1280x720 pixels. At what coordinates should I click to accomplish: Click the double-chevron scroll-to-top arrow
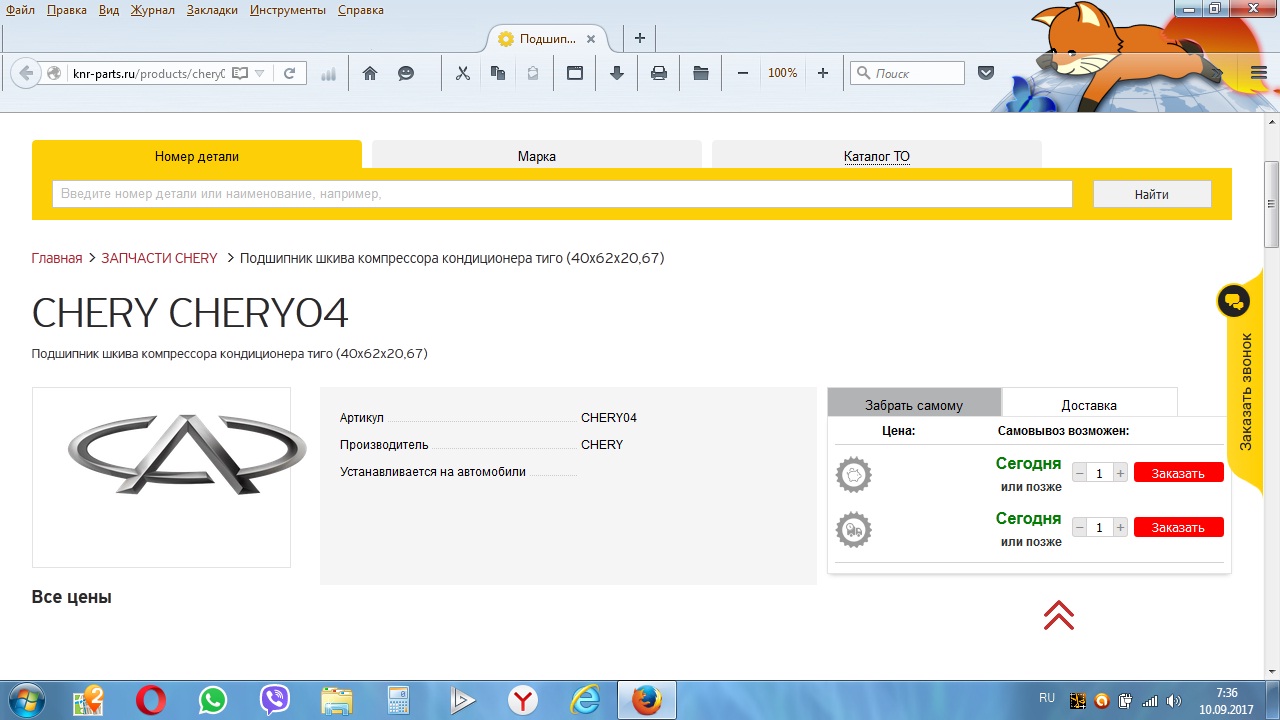(x=1059, y=615)
